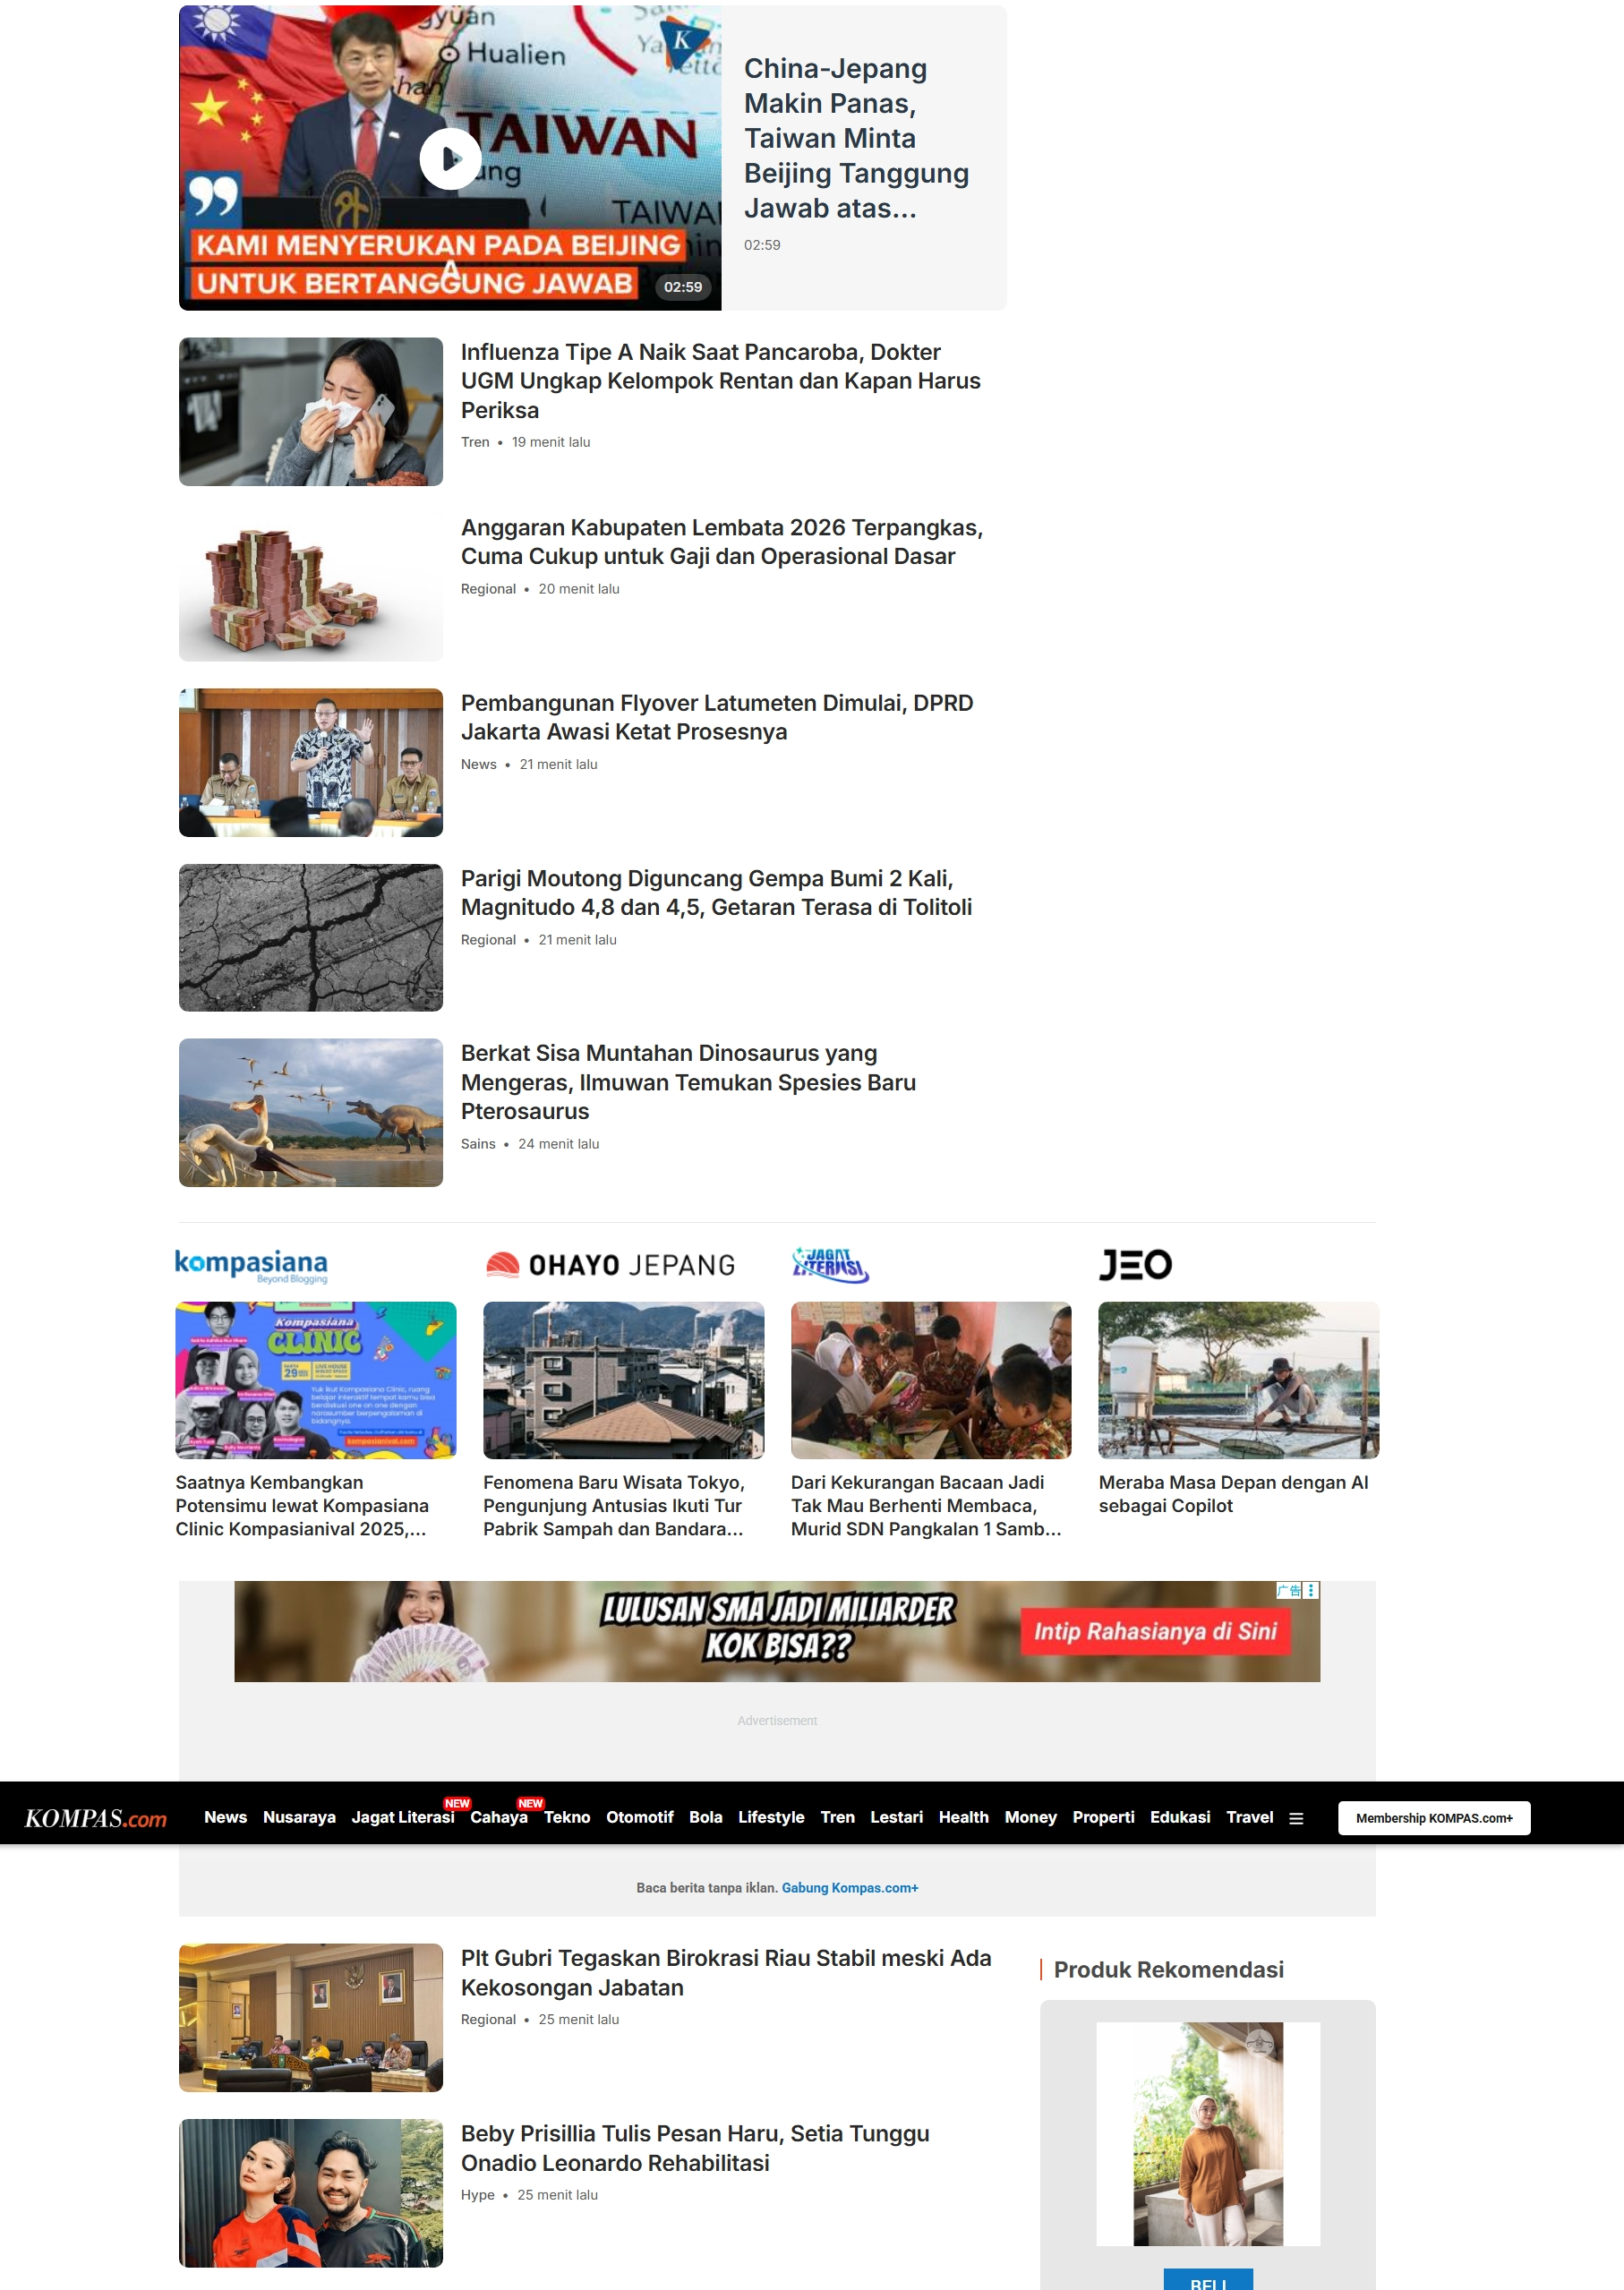Image resolution: width=1624 pixels, height=2290 pixels.
Task: Open the Health navigation item
Action: [963, 1817]
